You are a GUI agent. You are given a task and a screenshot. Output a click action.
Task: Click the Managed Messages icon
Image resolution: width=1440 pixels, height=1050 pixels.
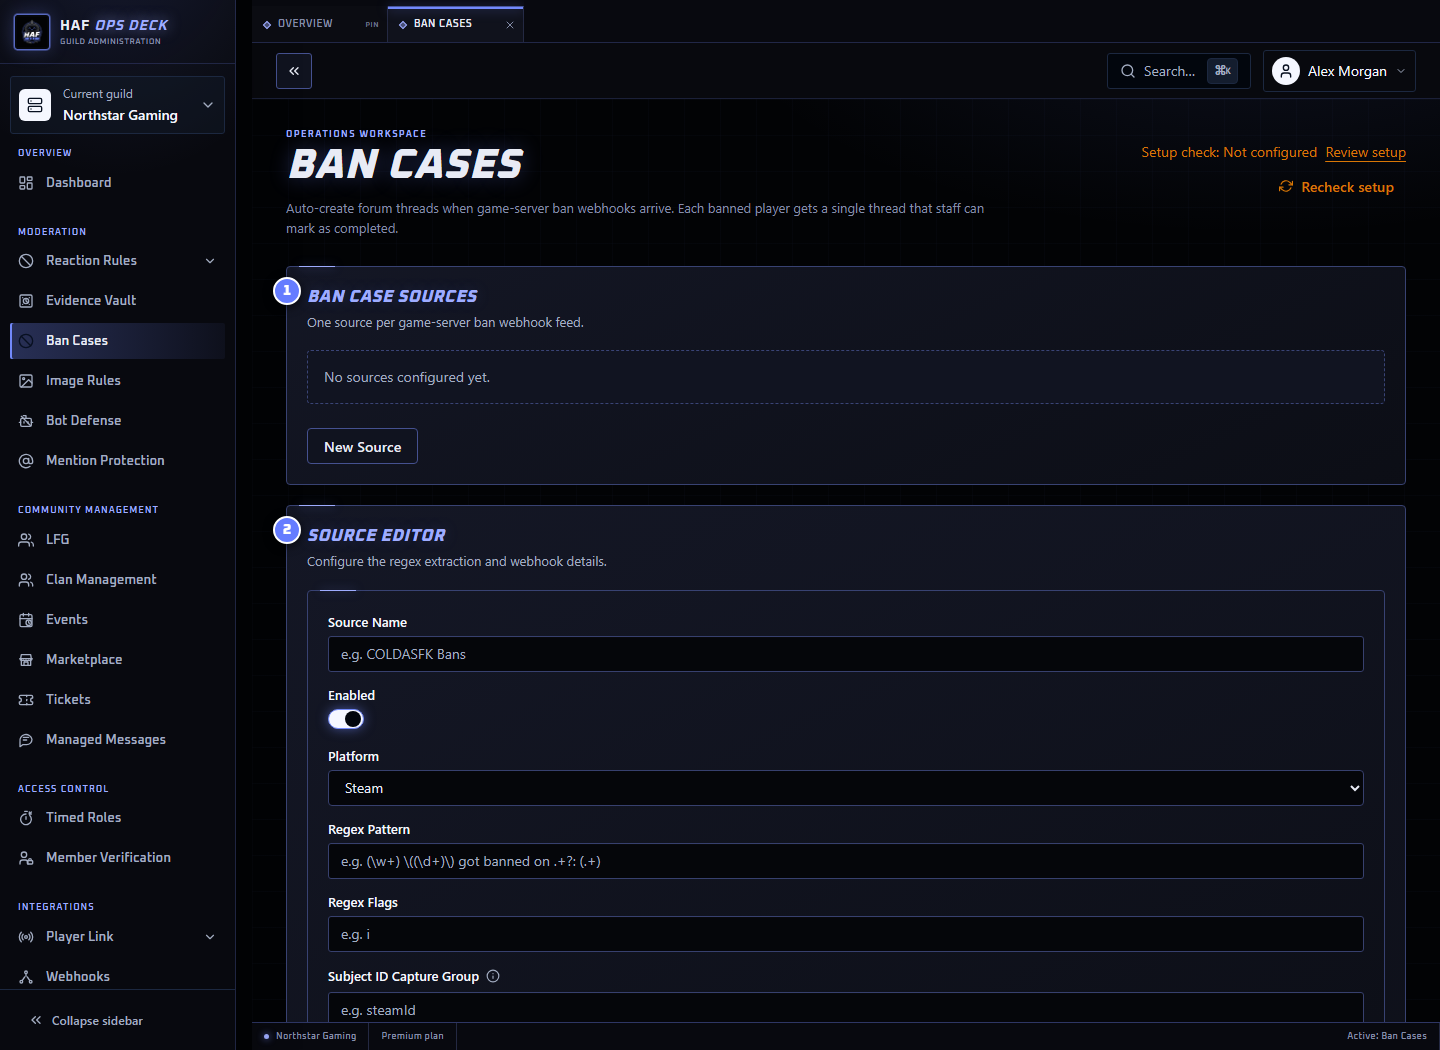pos(26,740)
